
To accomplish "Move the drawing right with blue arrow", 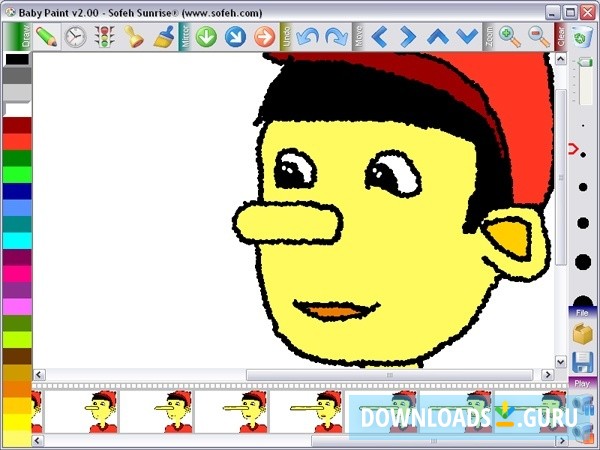I will click(408, 37).
